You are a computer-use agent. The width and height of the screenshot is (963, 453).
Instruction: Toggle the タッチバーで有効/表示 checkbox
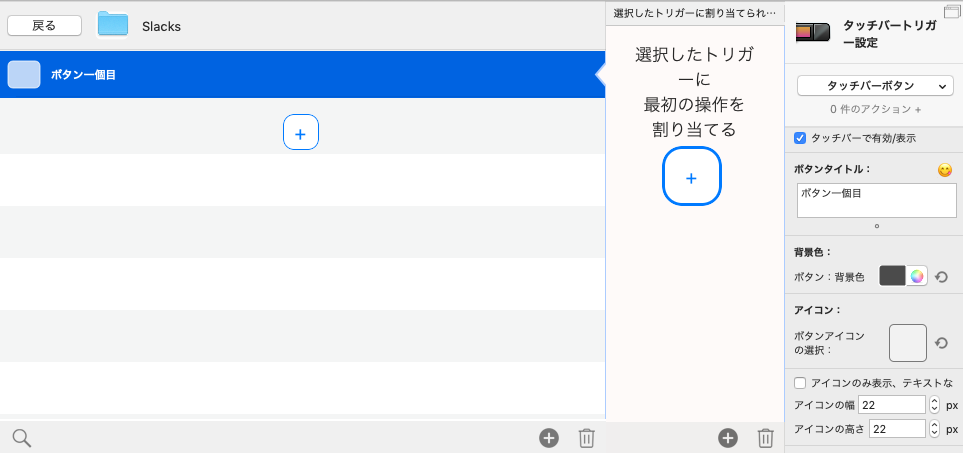click(x=800, y=138)
